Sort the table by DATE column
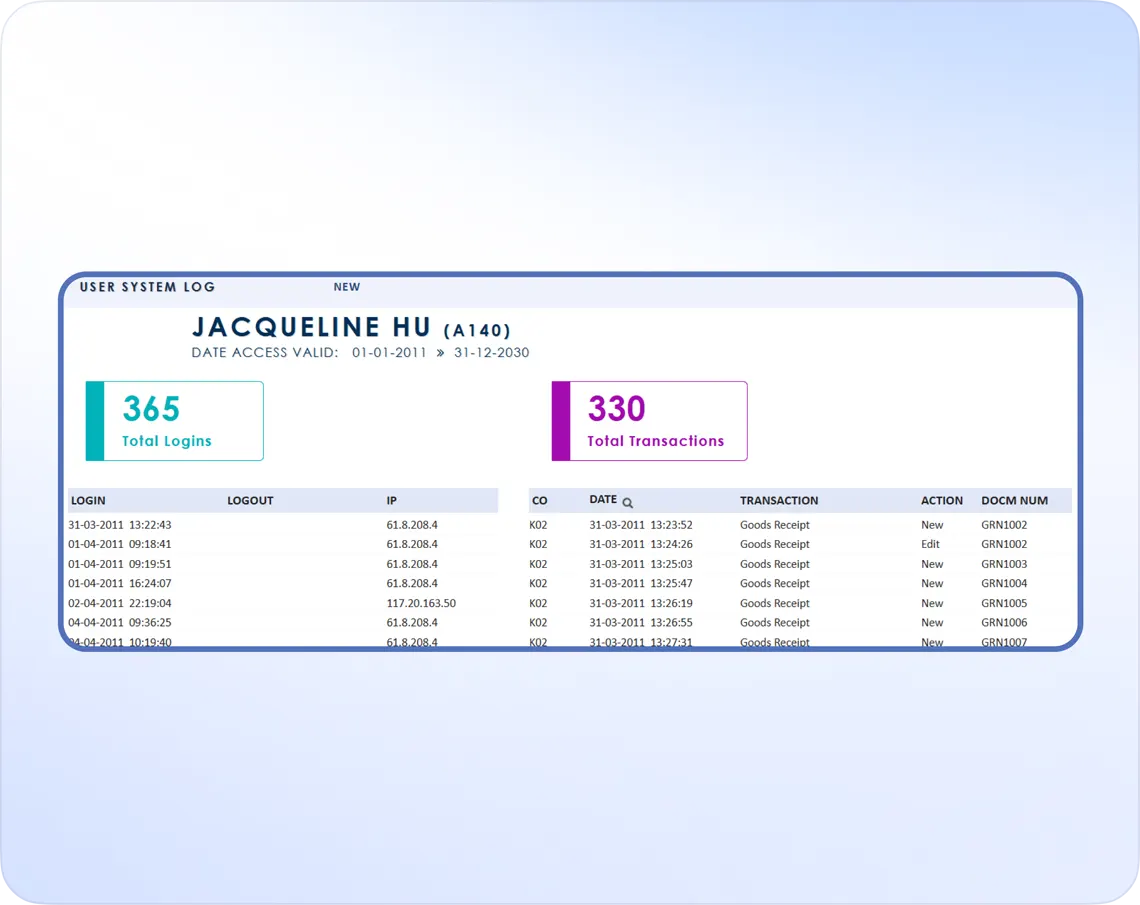The height and width of the screenshot is (905, 1140). 603,500
